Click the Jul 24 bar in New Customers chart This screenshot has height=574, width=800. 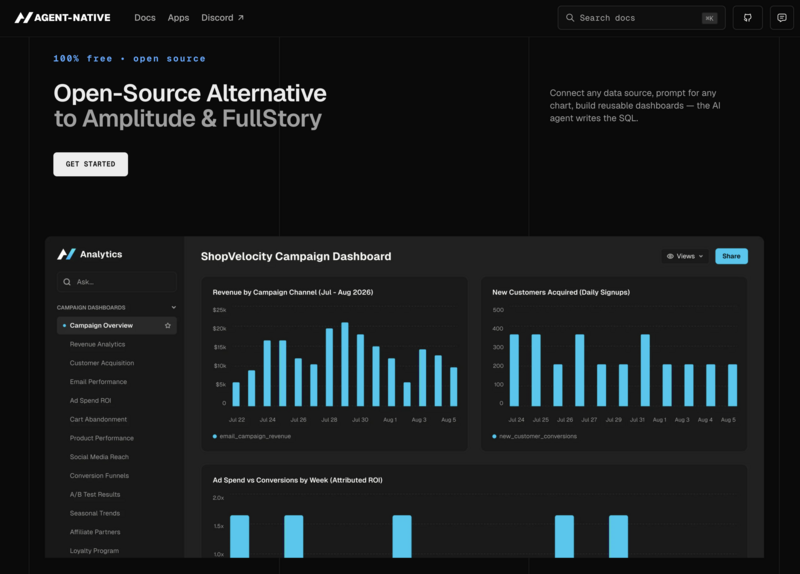(x=514, y=370)
